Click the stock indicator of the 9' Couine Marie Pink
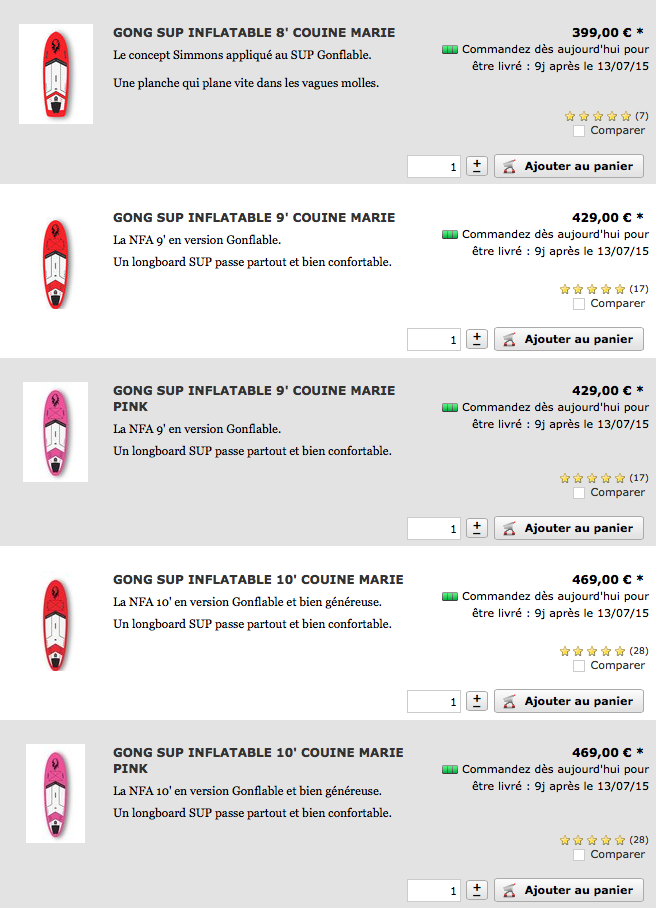Screen dimensions: 657x908 tap(450, 408)
